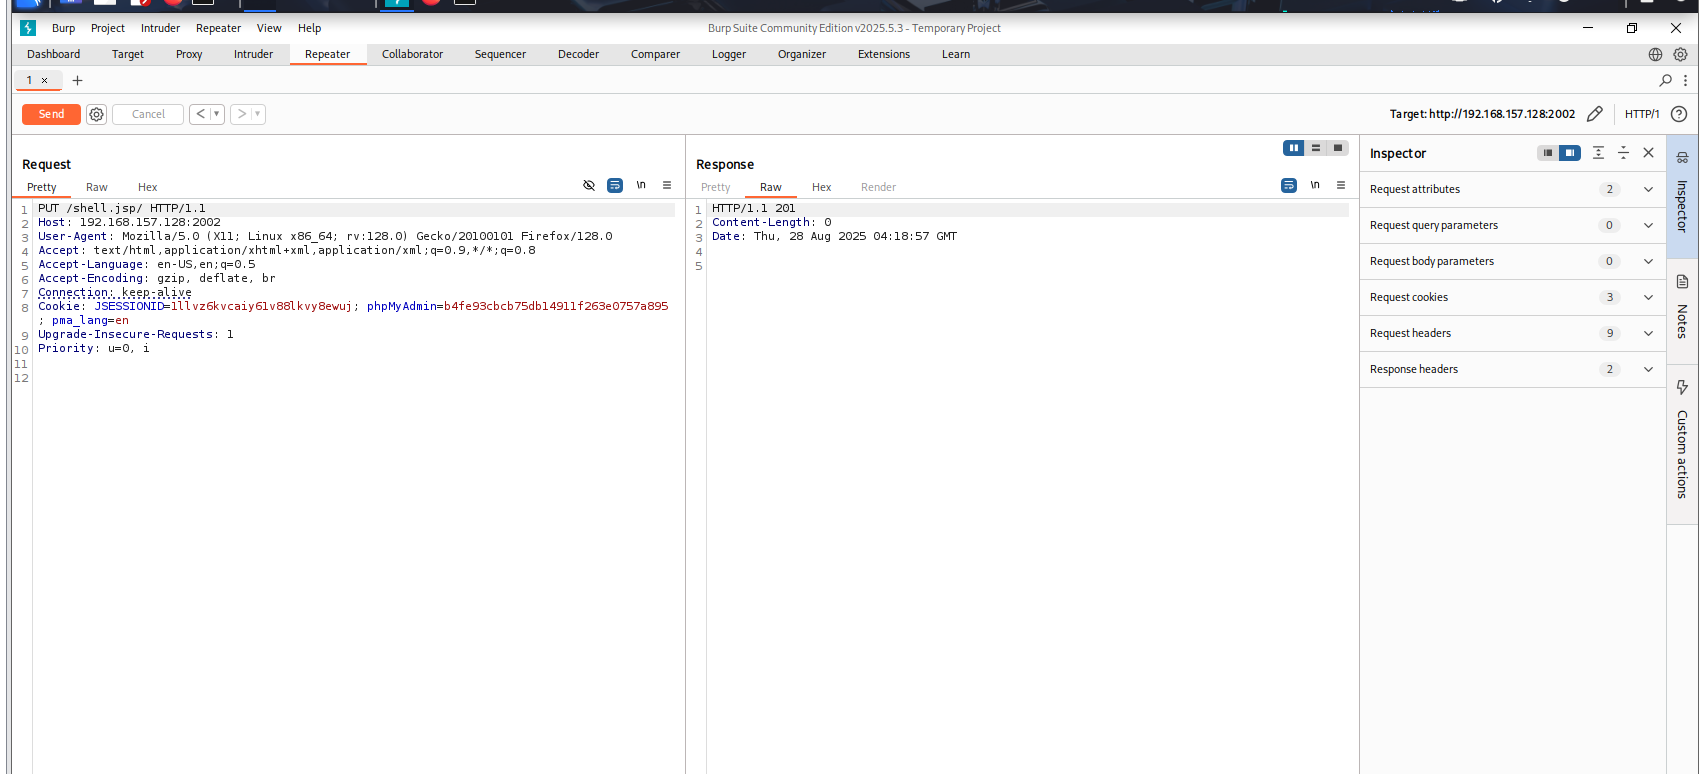This screenshot has width=1699, height=774.
Task: Click the Burp browser globe icon
Action: pyautogui.click(x=1655, y=54)
